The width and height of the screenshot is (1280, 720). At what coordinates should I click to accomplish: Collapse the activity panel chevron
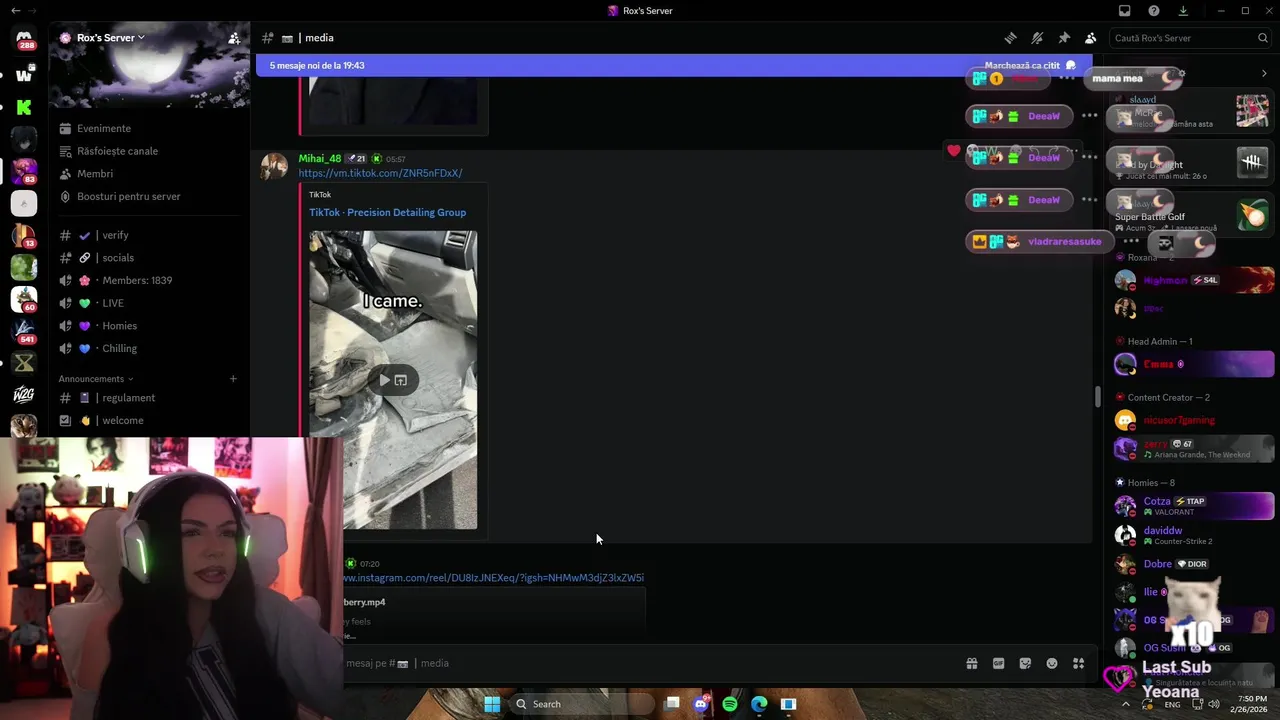[1264, 73]
